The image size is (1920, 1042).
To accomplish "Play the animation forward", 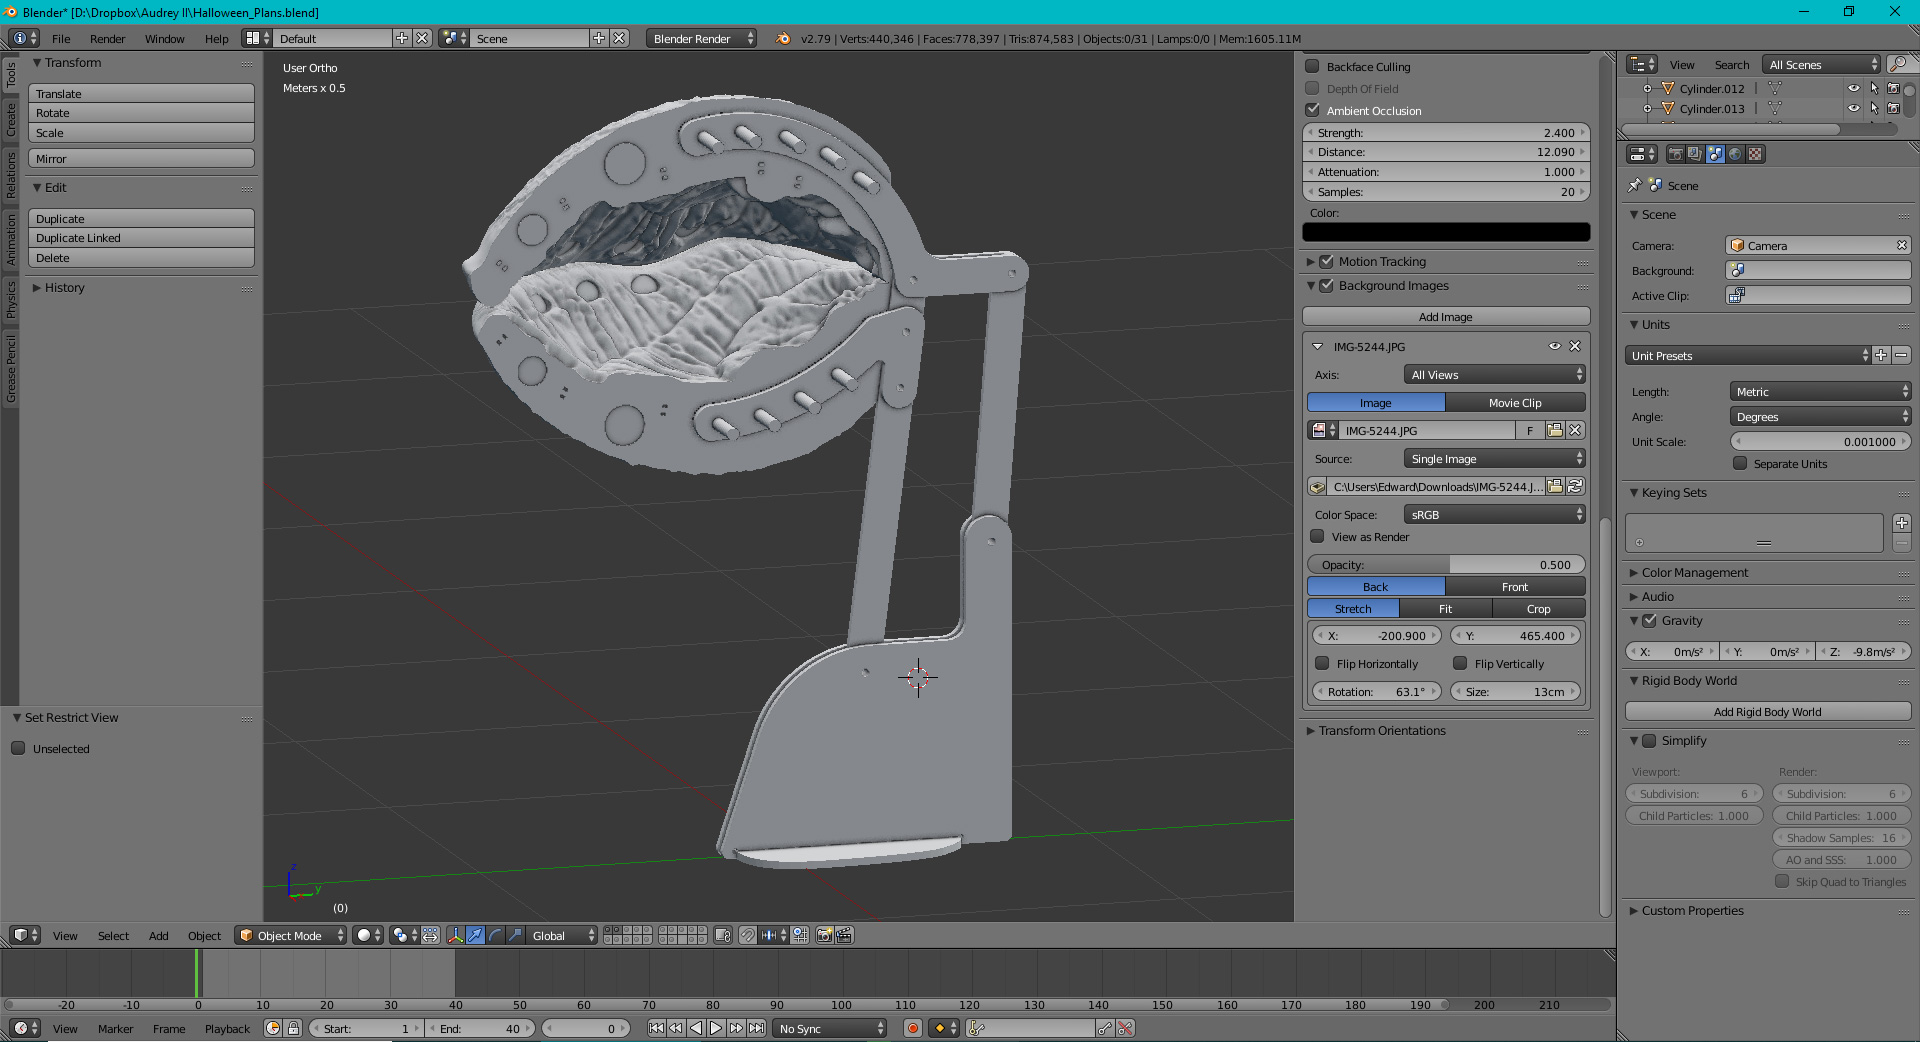I will point(716,1029).
